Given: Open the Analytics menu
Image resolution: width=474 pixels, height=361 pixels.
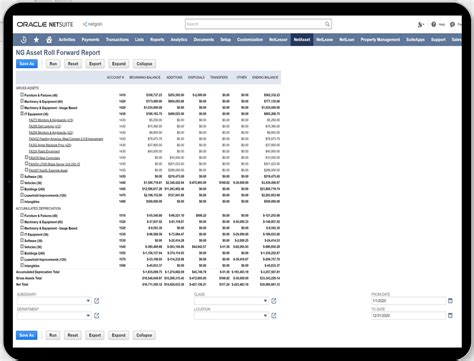Looking at the screenshot, I should [x=179, y=40].
